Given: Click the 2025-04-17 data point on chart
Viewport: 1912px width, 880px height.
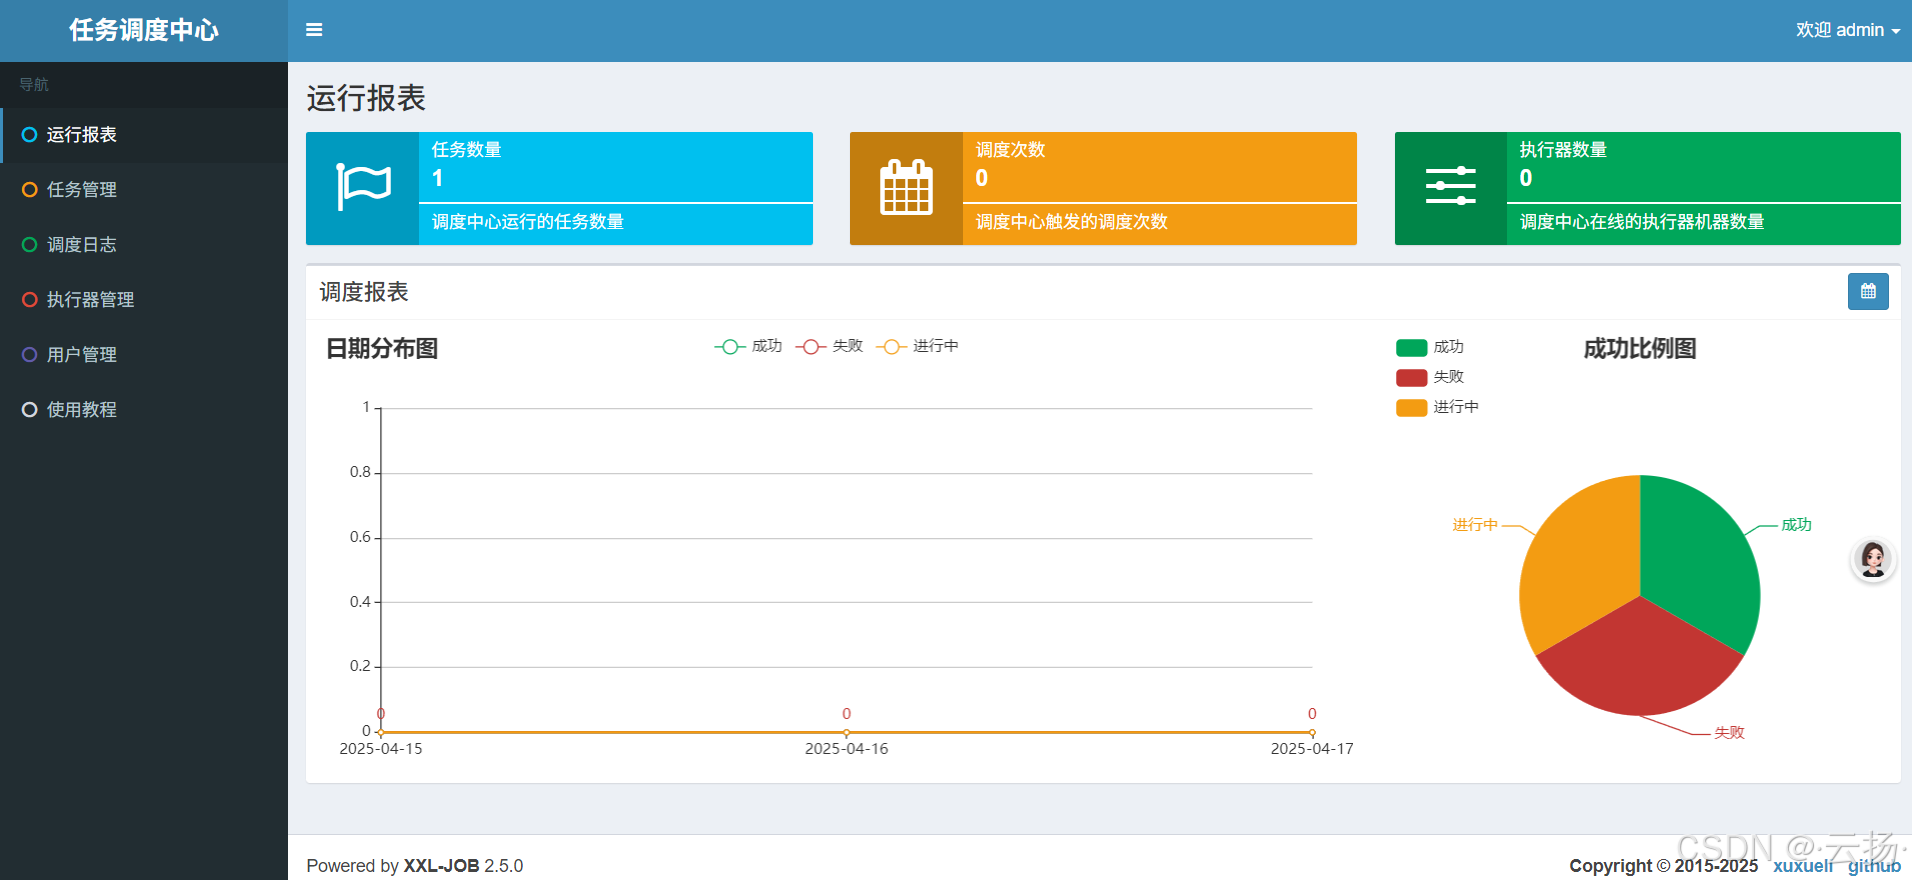Looking at the screenshot, I should click(1312, 733).
